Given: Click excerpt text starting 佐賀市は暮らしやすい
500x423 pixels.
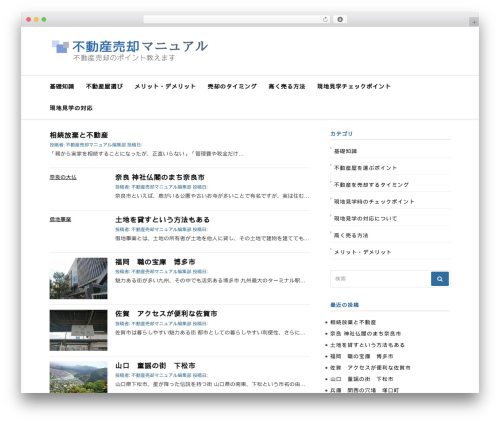Looking at the screenshot, I should 210,333.
